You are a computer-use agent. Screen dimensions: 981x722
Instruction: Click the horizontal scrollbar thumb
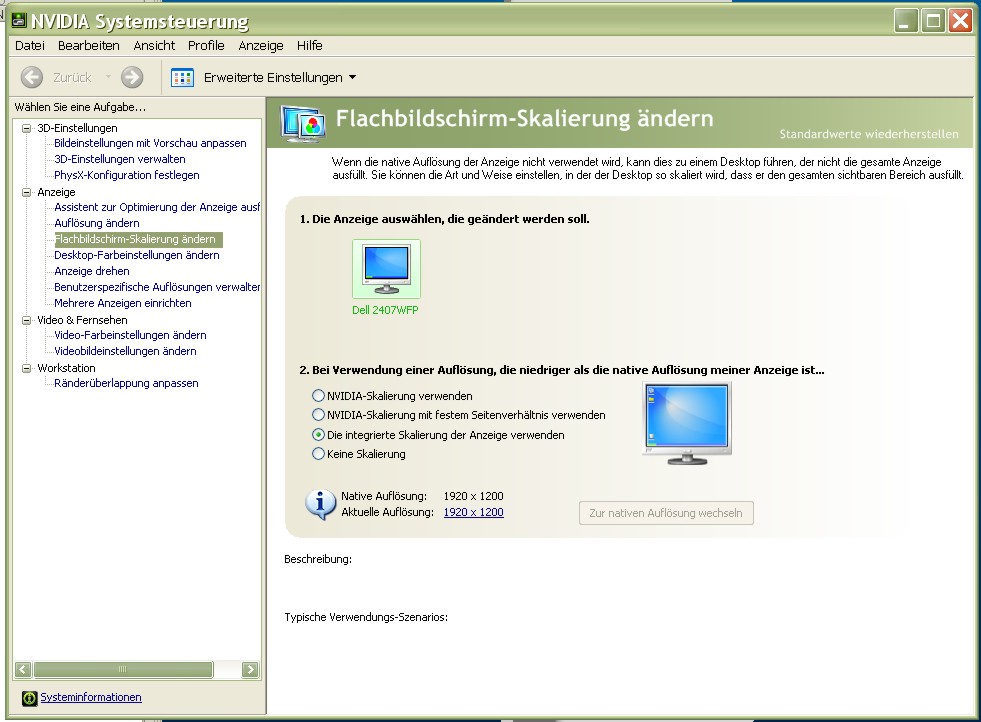(123, 669)
